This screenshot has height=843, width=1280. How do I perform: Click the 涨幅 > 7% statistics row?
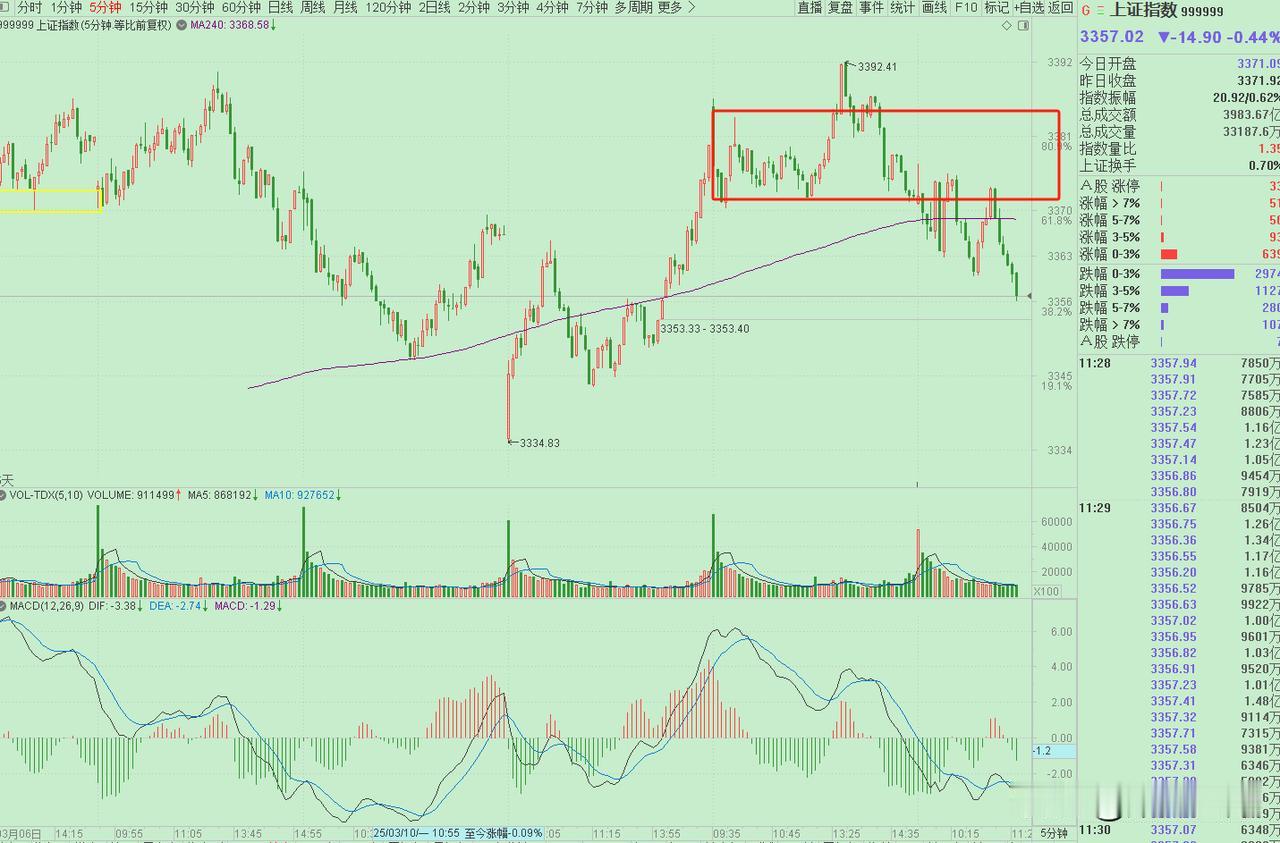point(1179,203)
